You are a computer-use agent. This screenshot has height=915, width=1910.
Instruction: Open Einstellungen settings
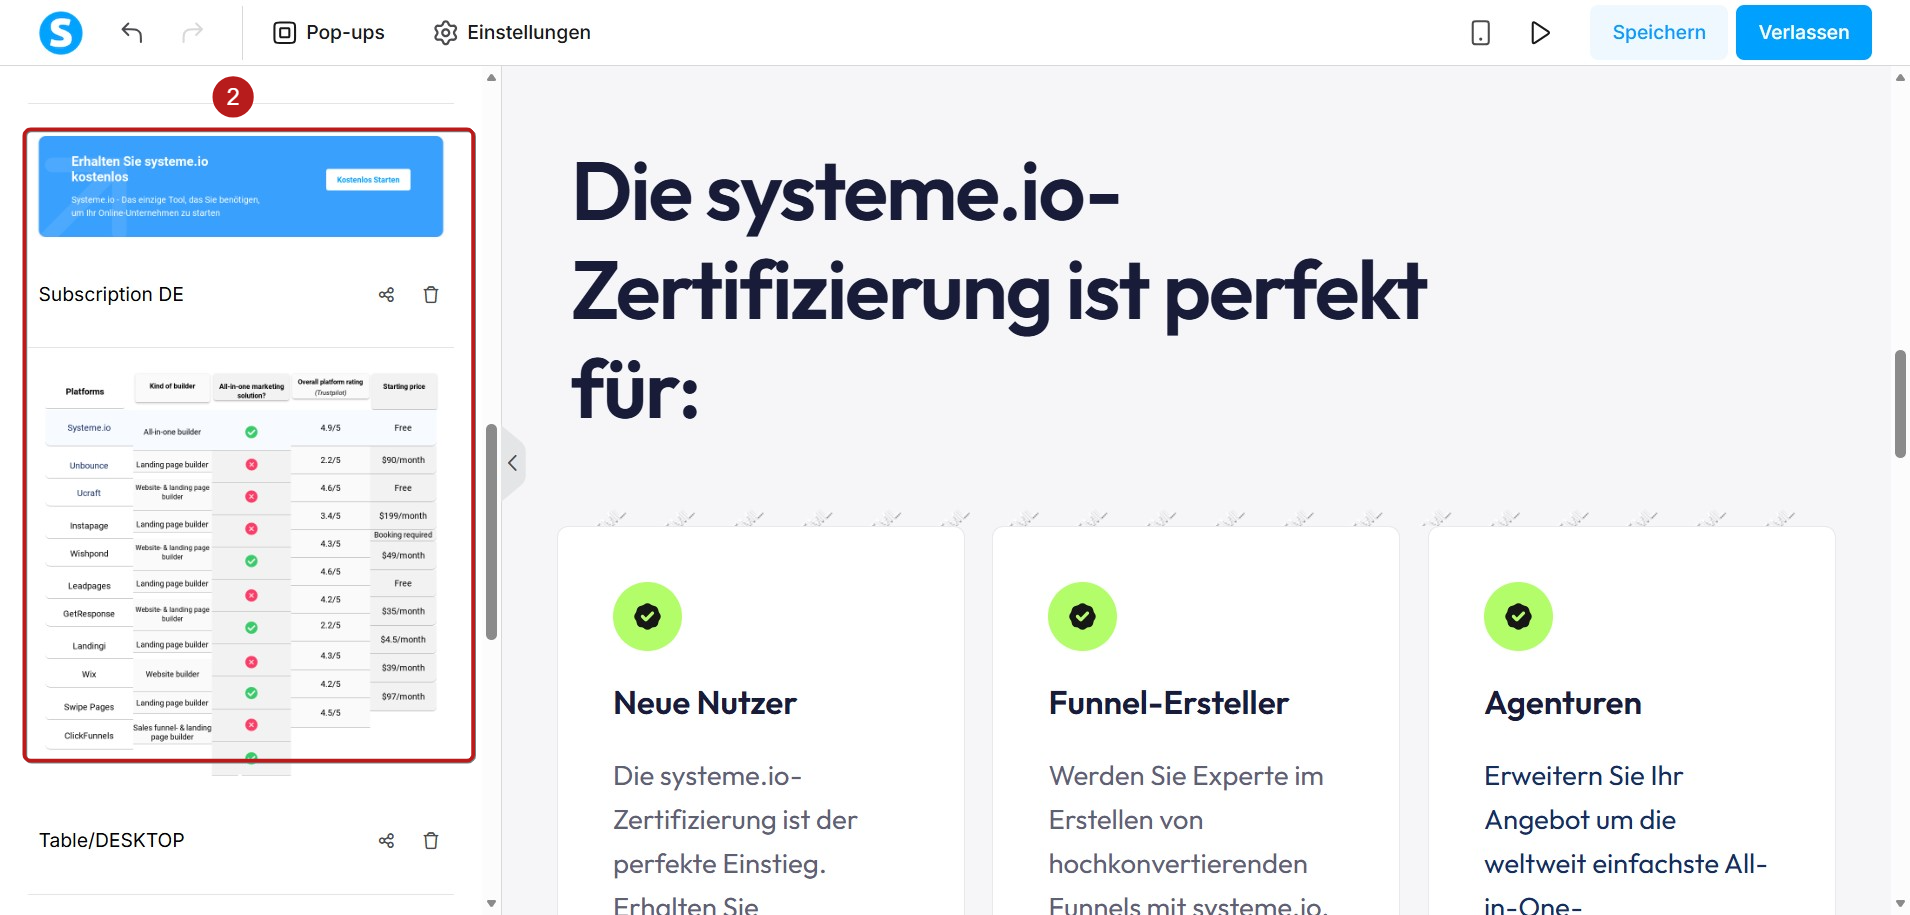512,33
